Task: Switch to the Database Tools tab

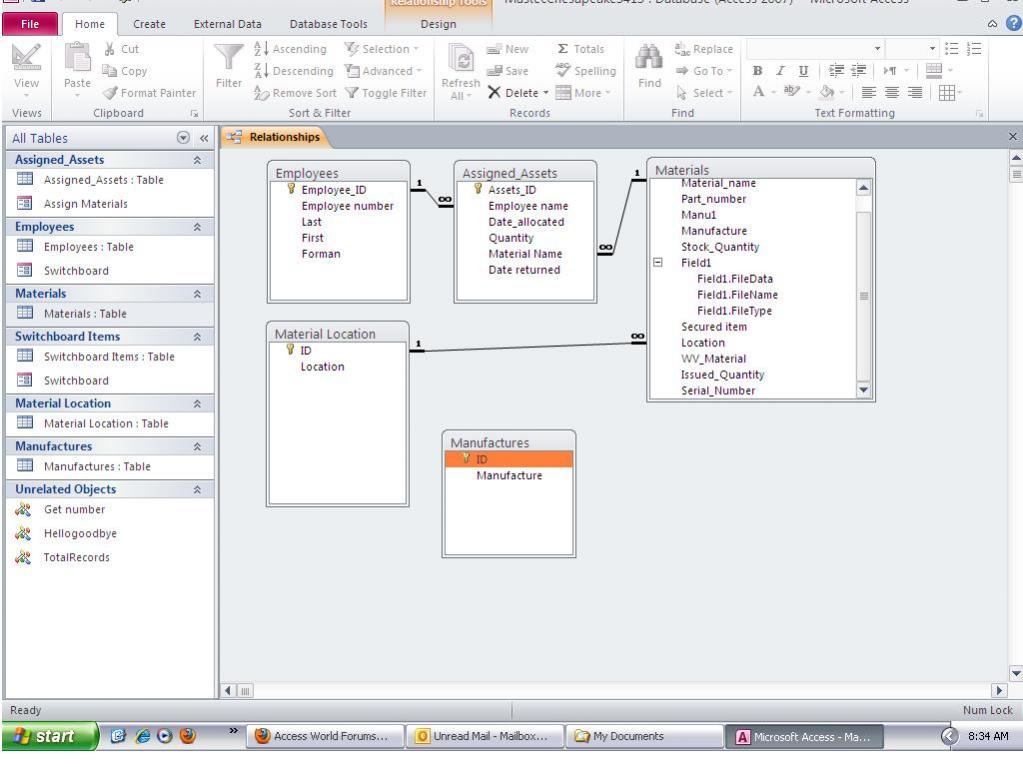Action: click(x=328, y=24)
